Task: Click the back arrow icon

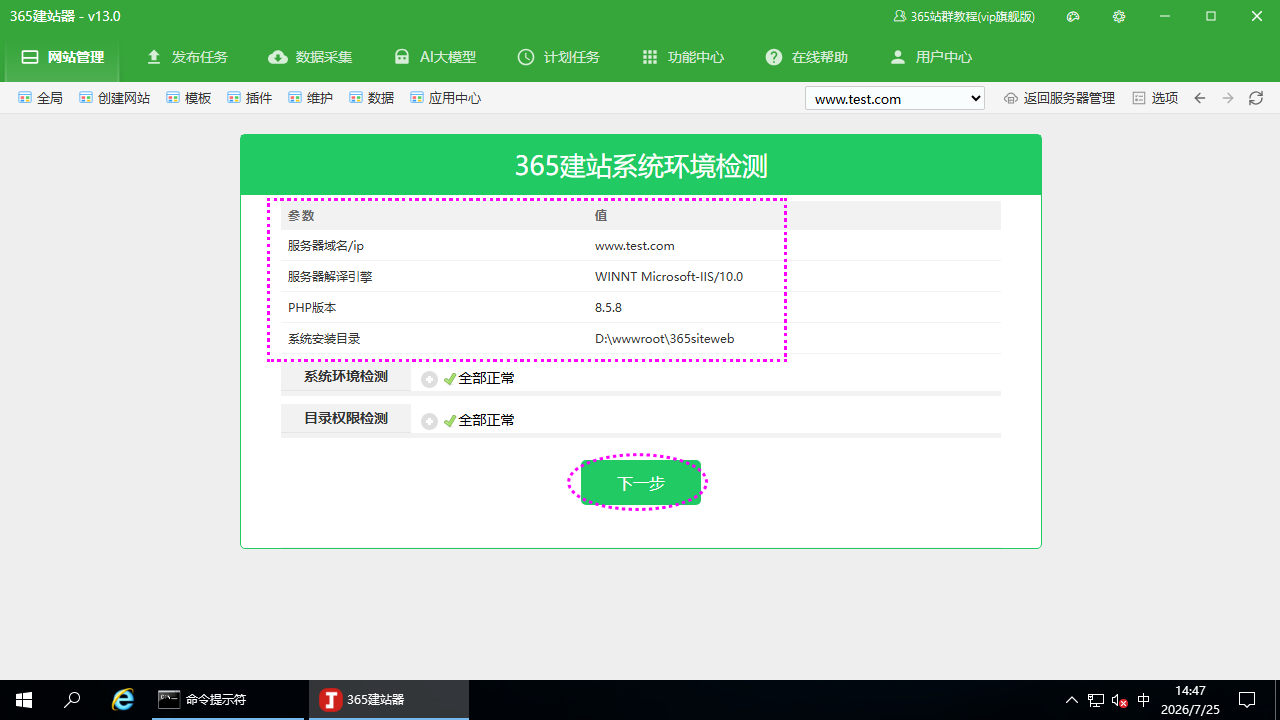Action: tap(1200, 98)
